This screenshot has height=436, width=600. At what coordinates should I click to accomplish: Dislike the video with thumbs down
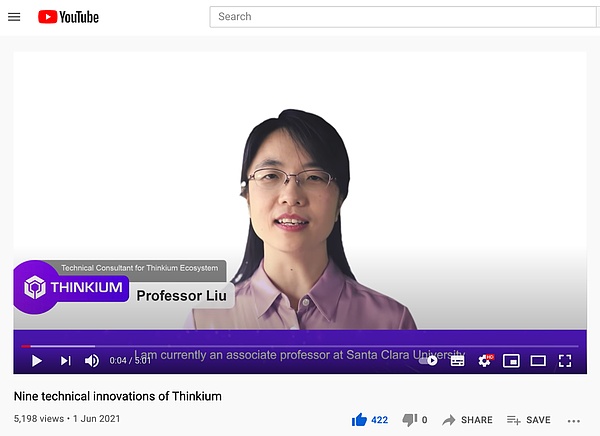point(409,420)
